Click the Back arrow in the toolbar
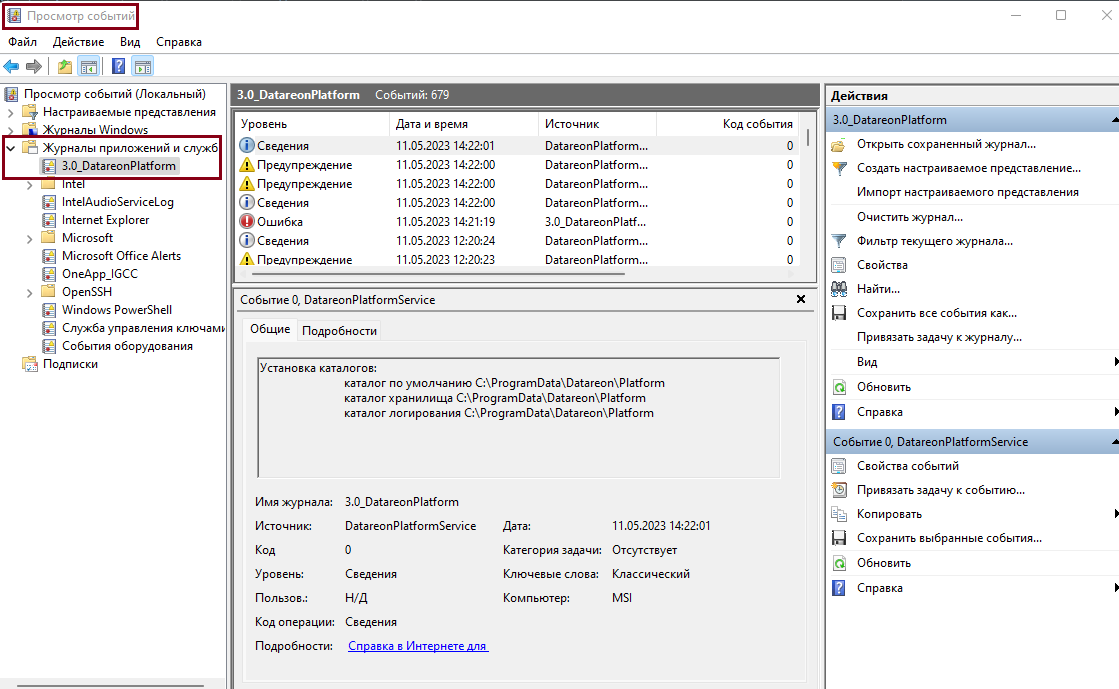The width and height of the screenshot is (1119, 689). pyautogui.click(x=11, y=67)
